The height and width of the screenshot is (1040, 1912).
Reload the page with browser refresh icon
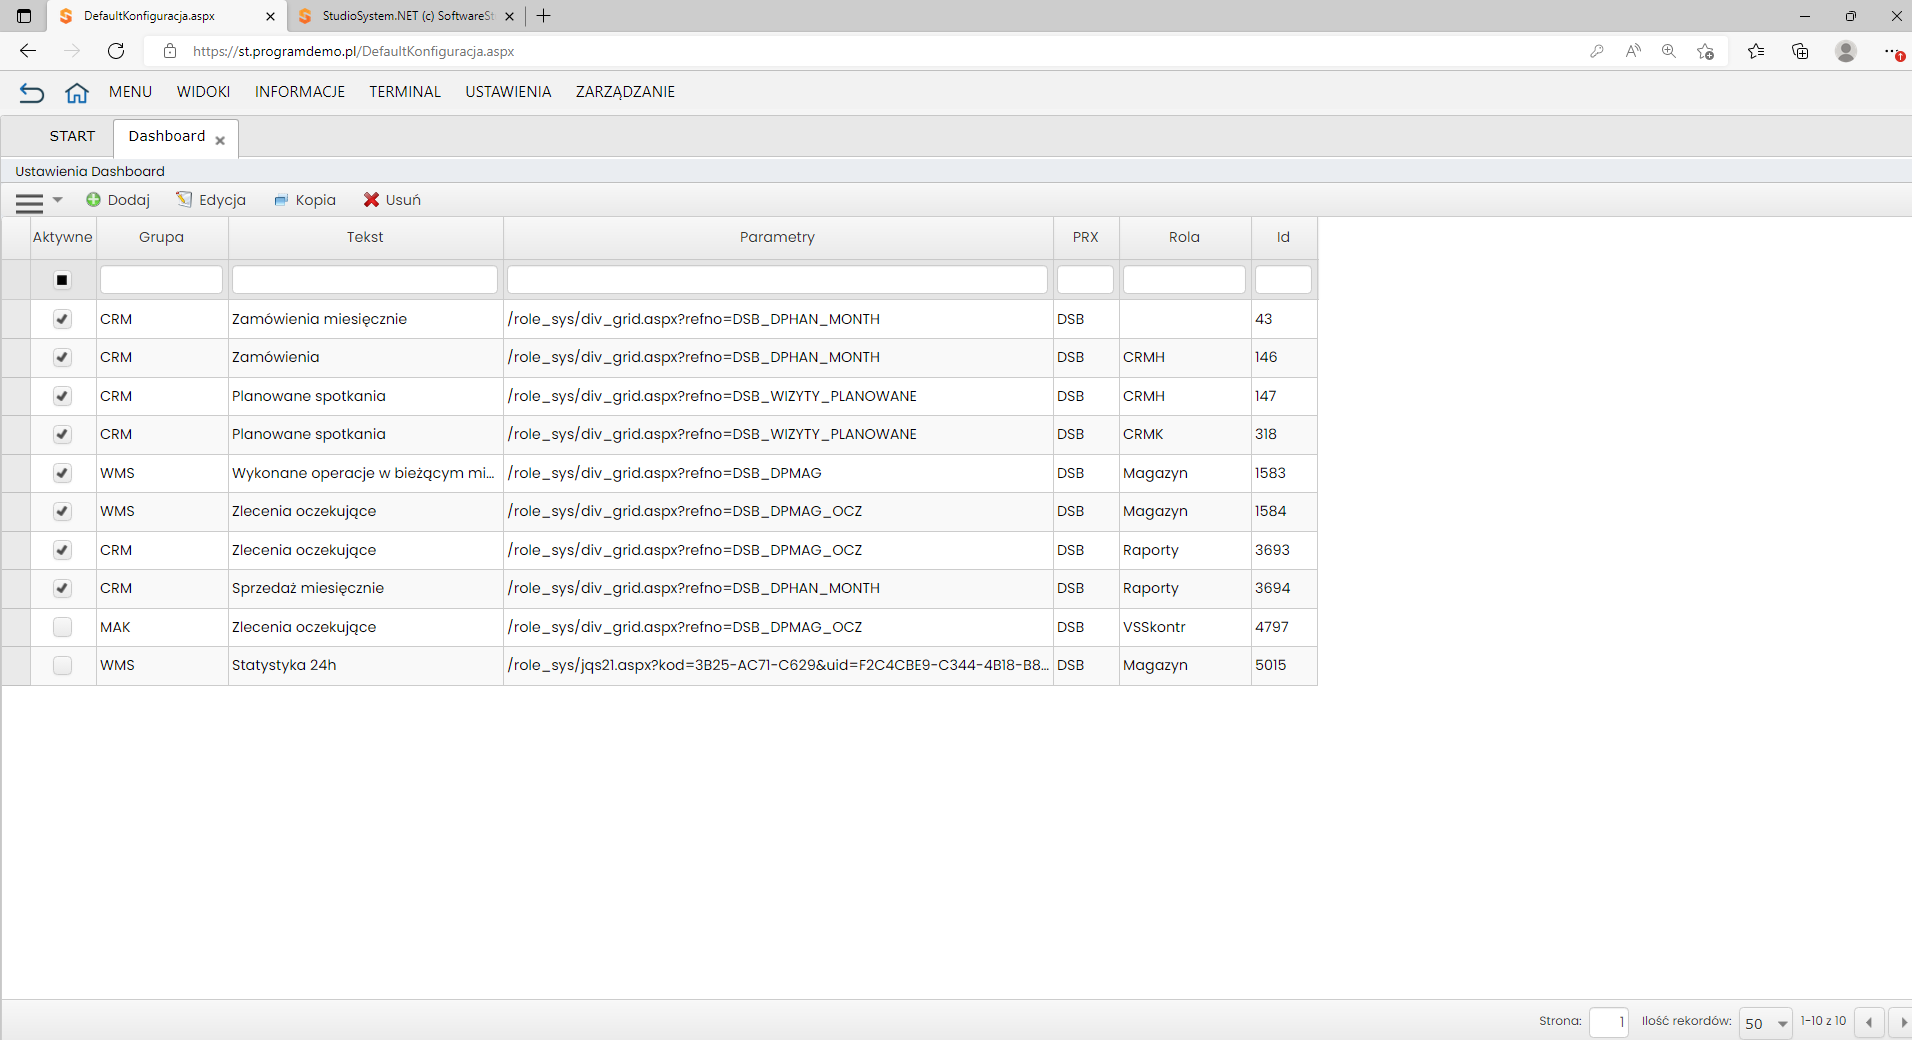coord(116,51)
